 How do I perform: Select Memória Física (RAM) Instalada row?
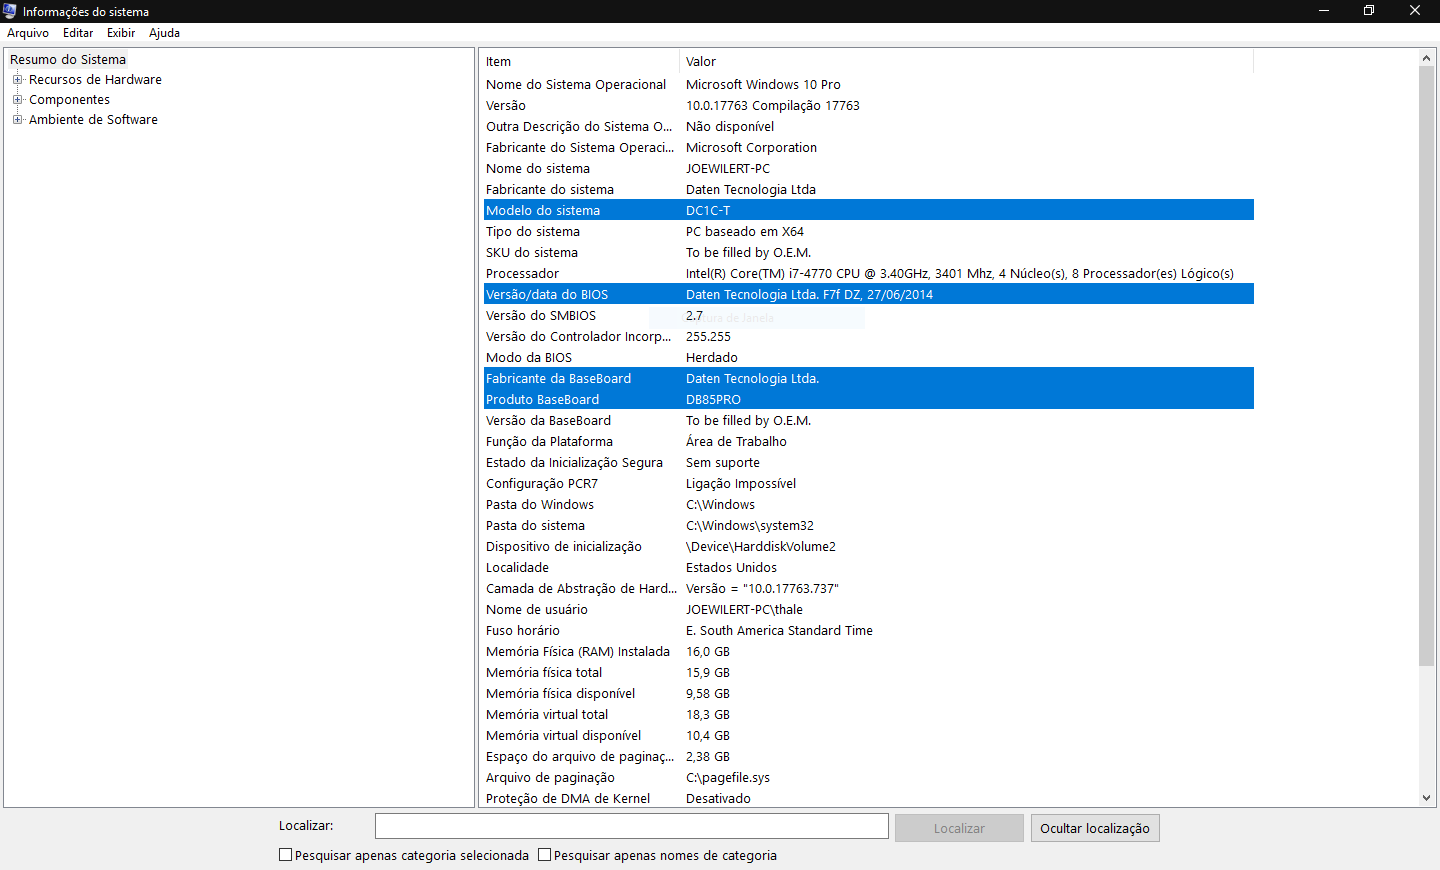click(x=868, y=652)
